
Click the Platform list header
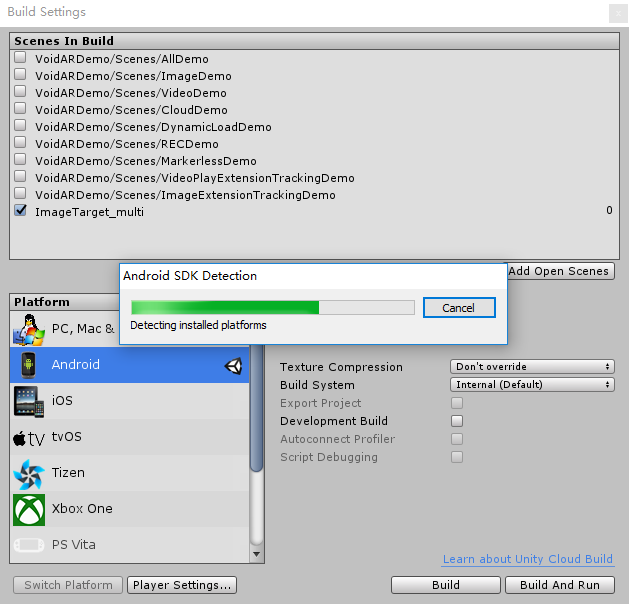(65, 302)
